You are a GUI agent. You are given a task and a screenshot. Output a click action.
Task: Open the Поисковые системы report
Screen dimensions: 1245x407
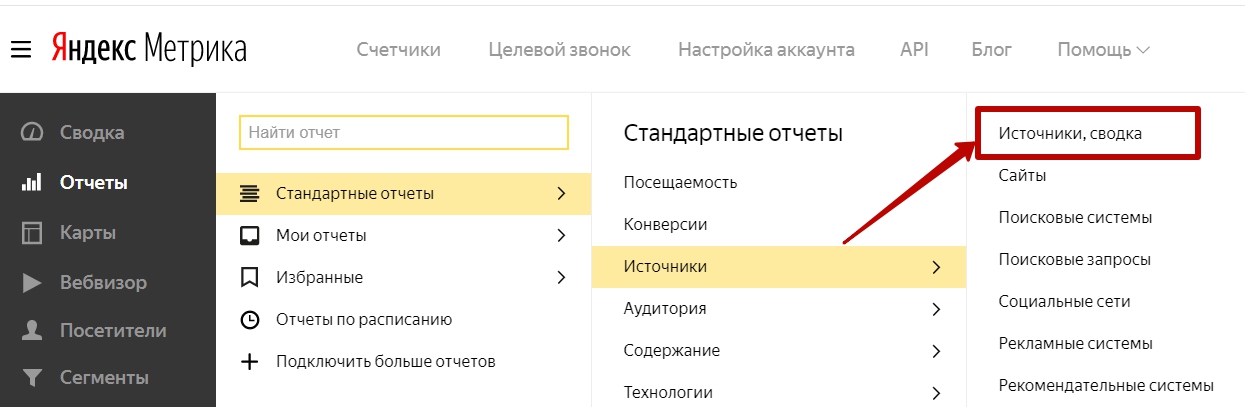coord(1075,217)
